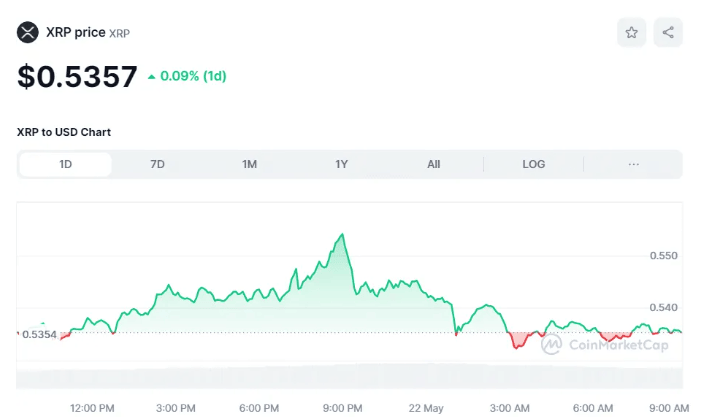Open the share icon button
The image size is (708, 417).
click(x=668, y=32)
